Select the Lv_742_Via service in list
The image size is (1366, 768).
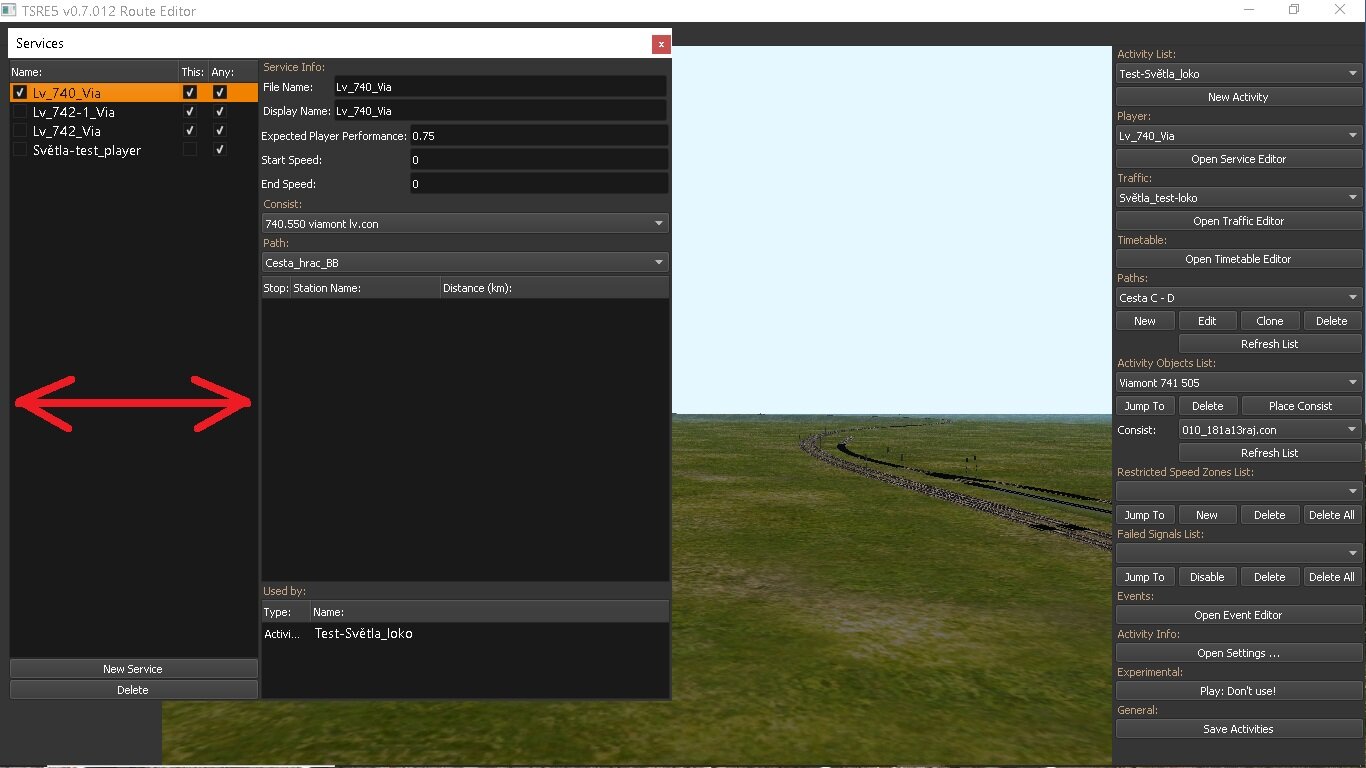tap(67, 131)
